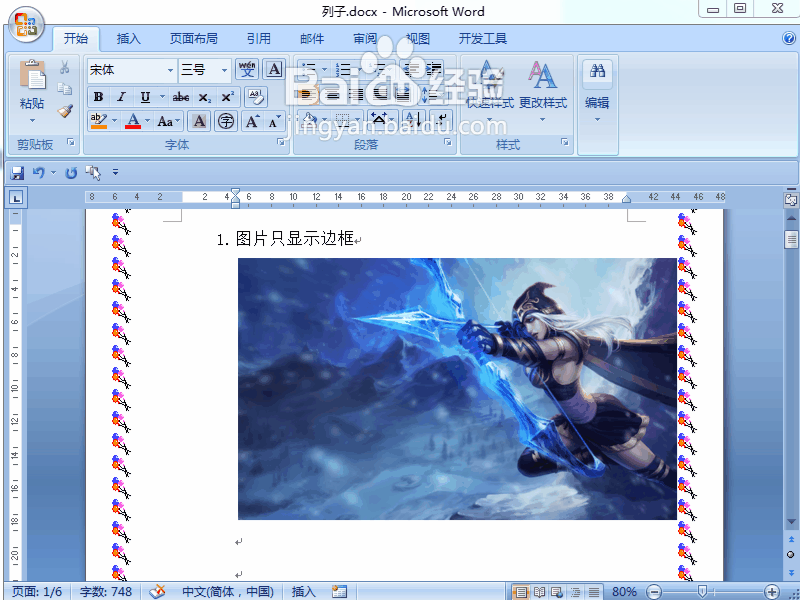Apply subscript formatting
The height and width of the screenshot is (600, 800).
click(x=204, y=97)
